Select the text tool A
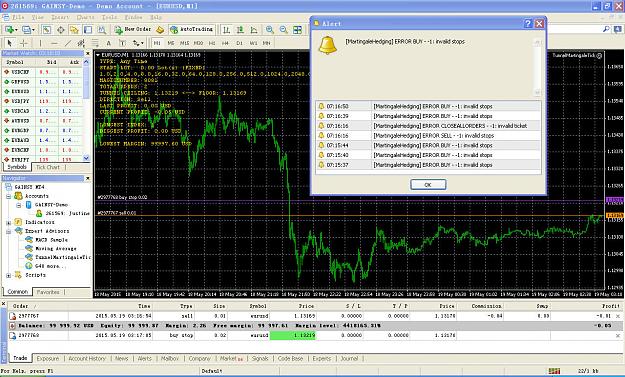This screenshot has height=377, width=625. click(108, 43)
